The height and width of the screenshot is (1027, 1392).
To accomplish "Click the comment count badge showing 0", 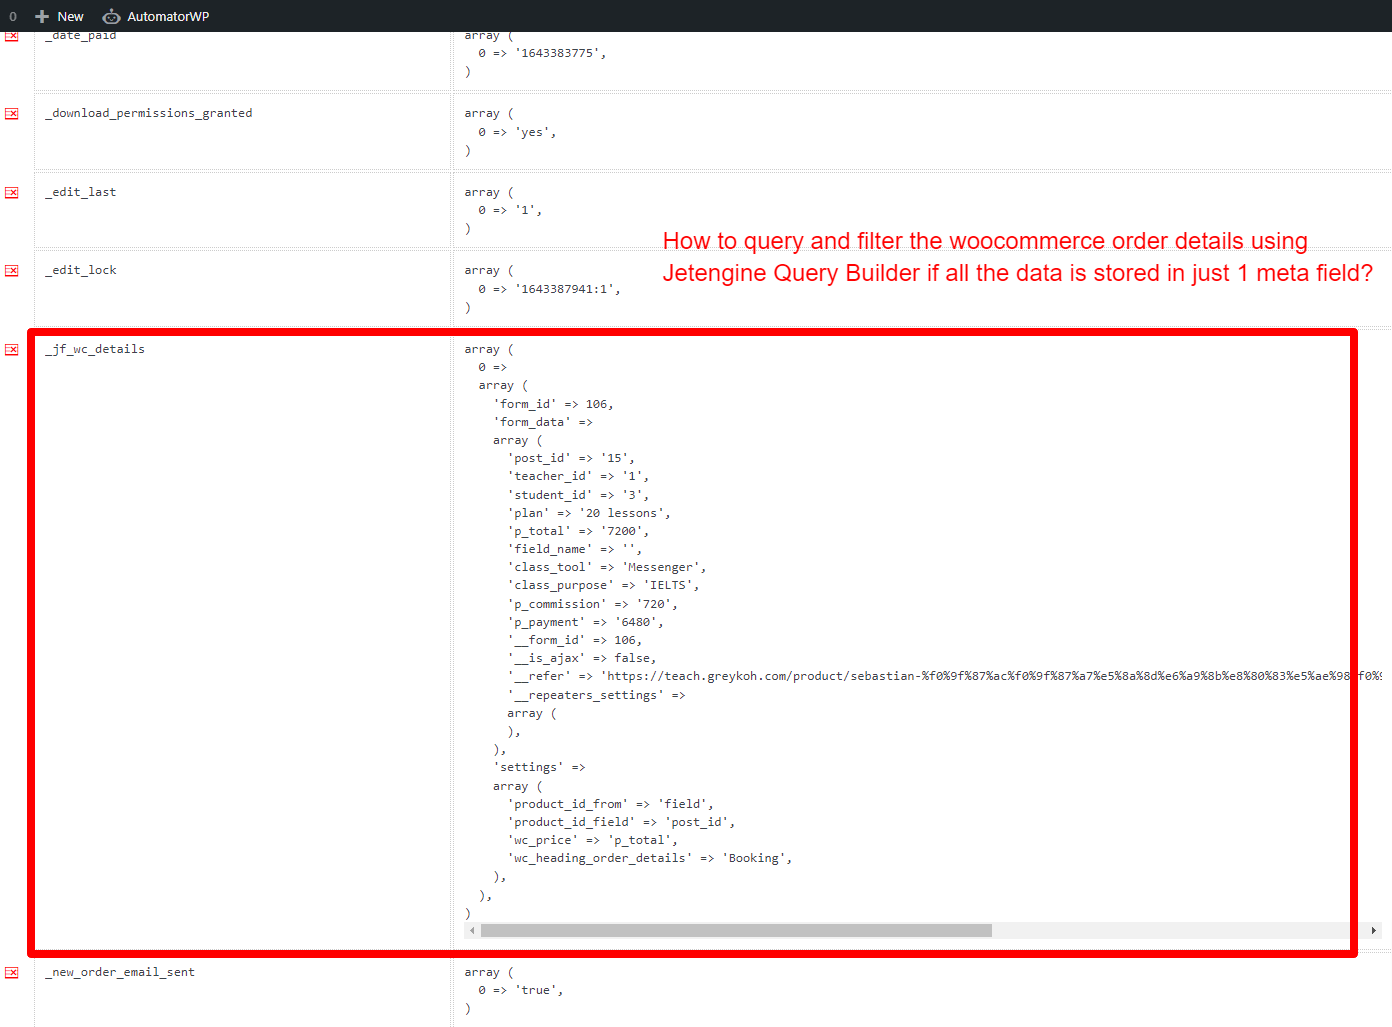I will 12,16.
